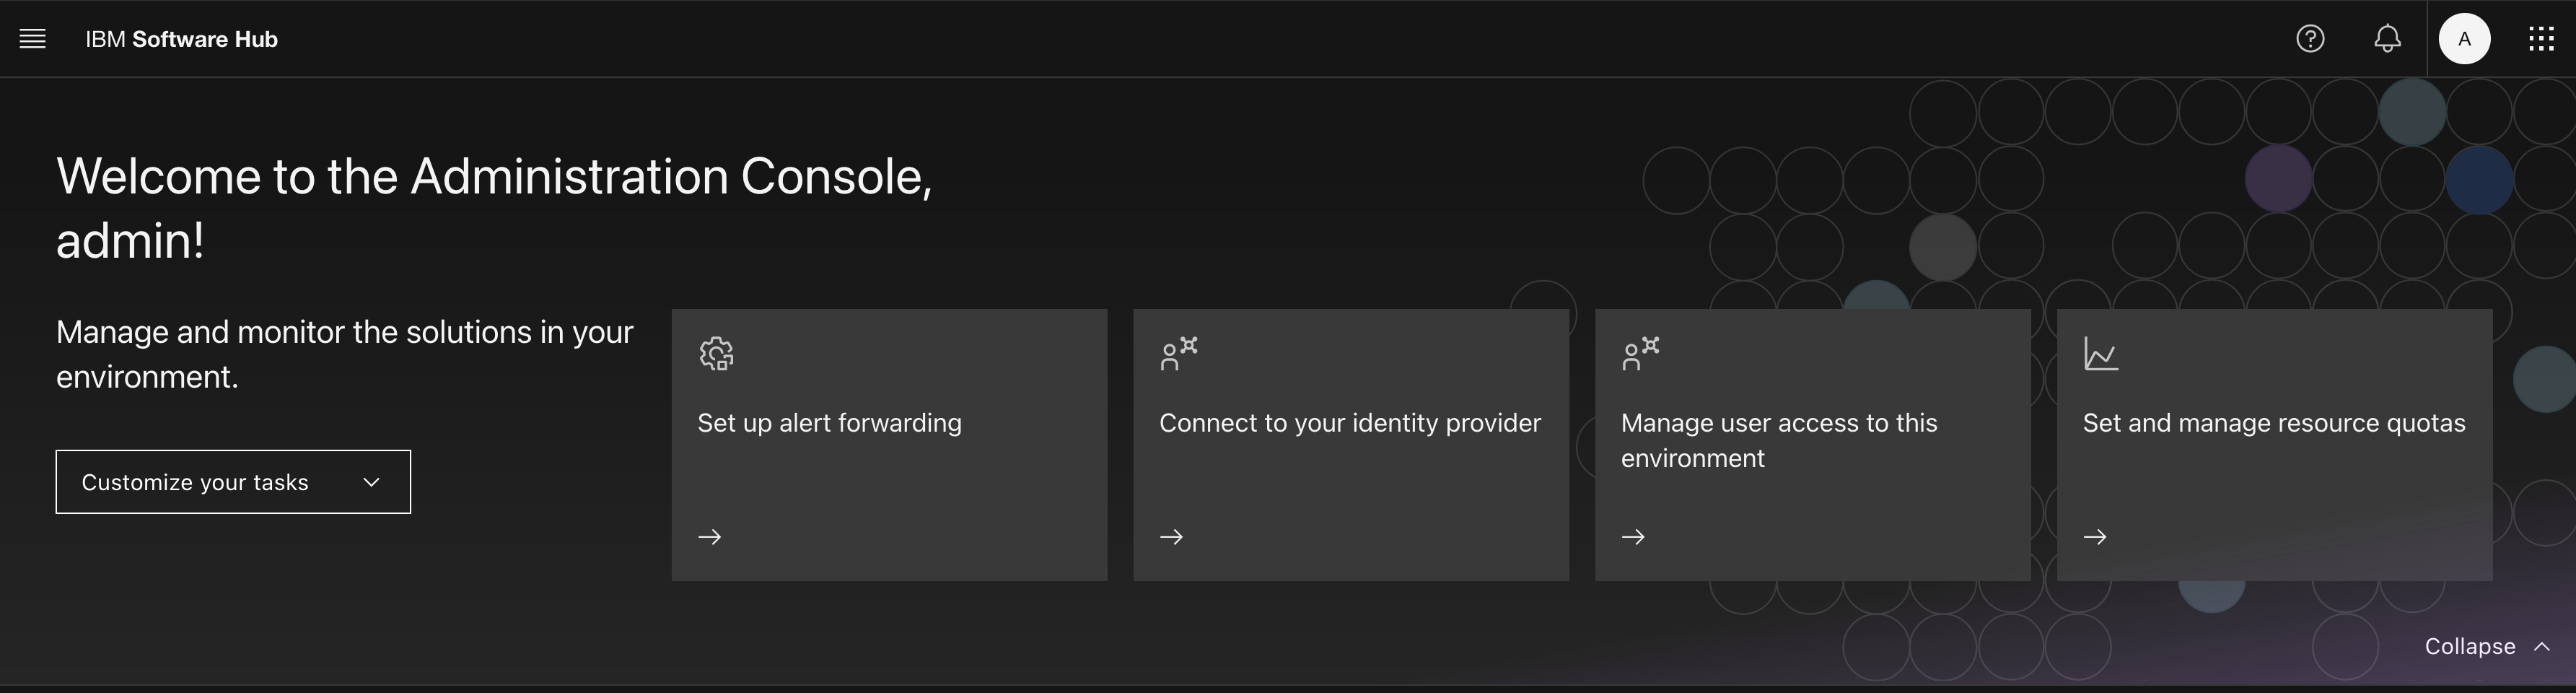Viewport: 2576px width, 693px height.
Task: Open the notifications bell
Action: coord(2387,39)
